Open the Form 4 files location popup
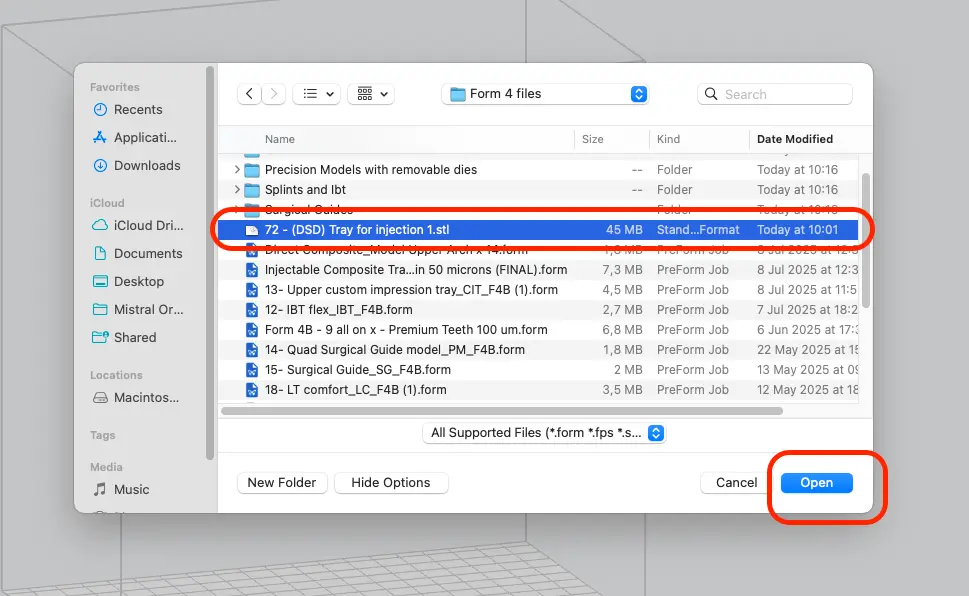Image resolution: width=969 pixels, height=596 pixels. point(545,94)
